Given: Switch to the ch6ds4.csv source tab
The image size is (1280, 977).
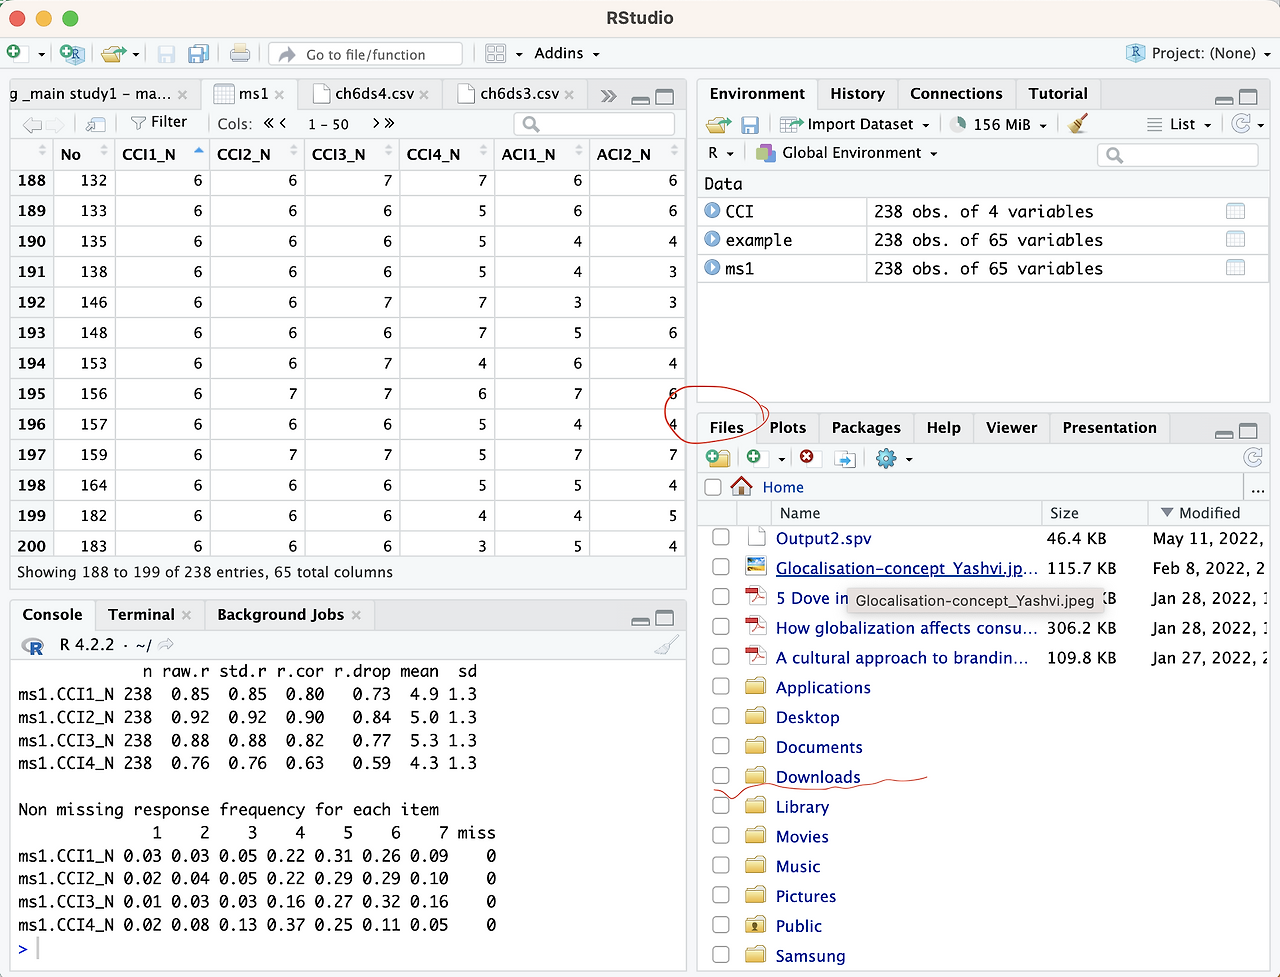Looking at the screenshot, I should point(374,94).
